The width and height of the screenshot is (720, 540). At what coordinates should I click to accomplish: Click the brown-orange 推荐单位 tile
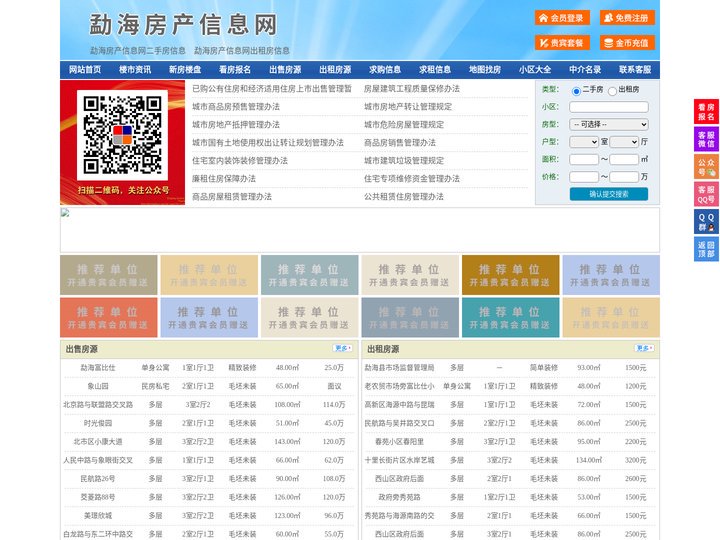(510, 275)
